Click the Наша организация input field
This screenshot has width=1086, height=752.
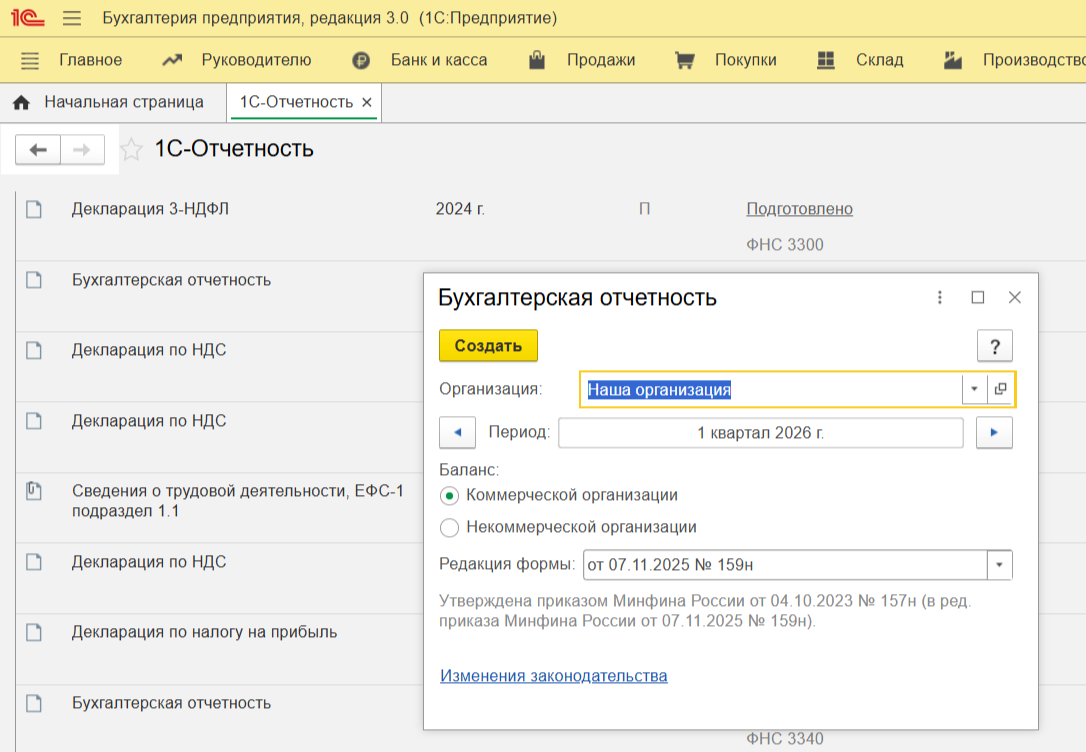(x=771, y=389)
